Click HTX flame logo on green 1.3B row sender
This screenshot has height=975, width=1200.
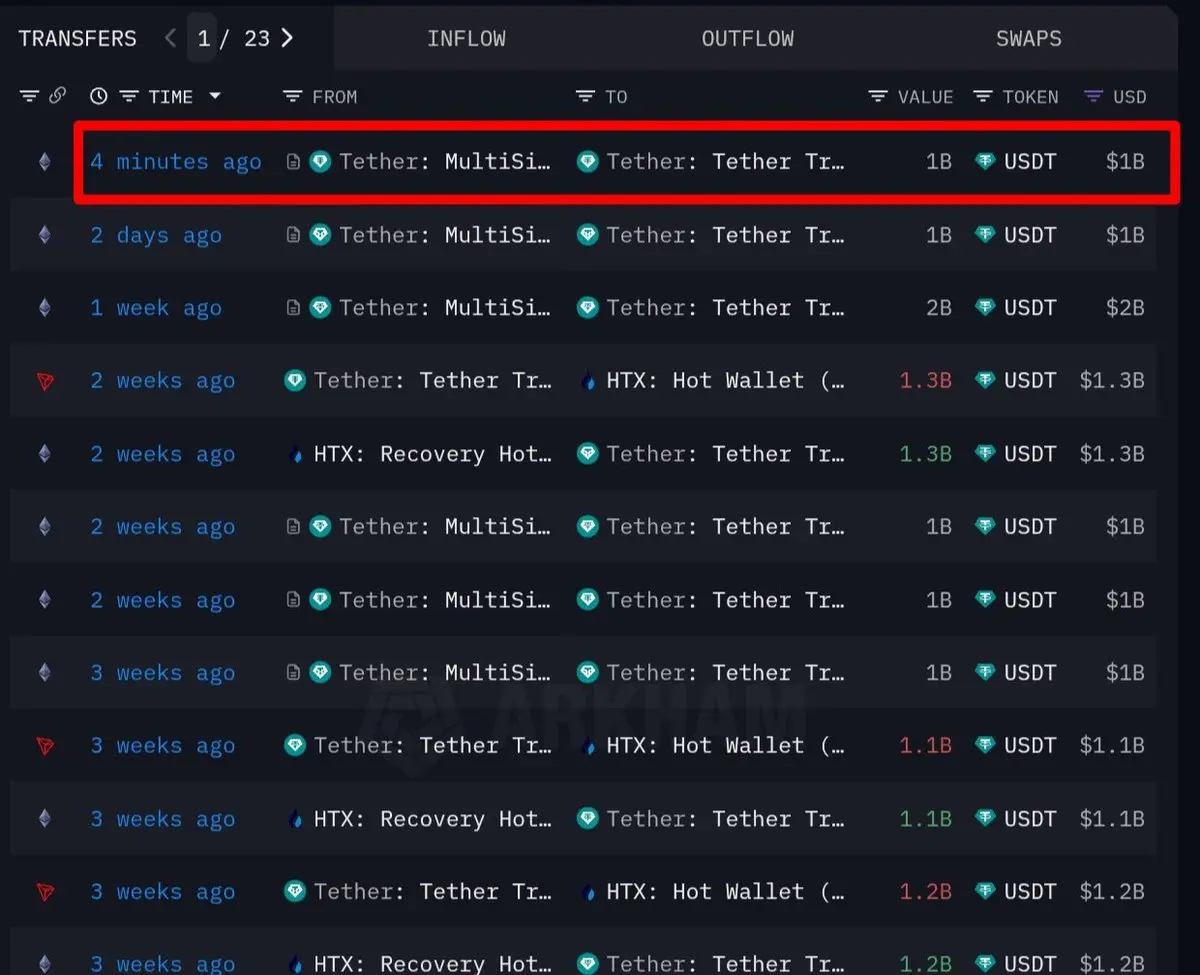294,454
